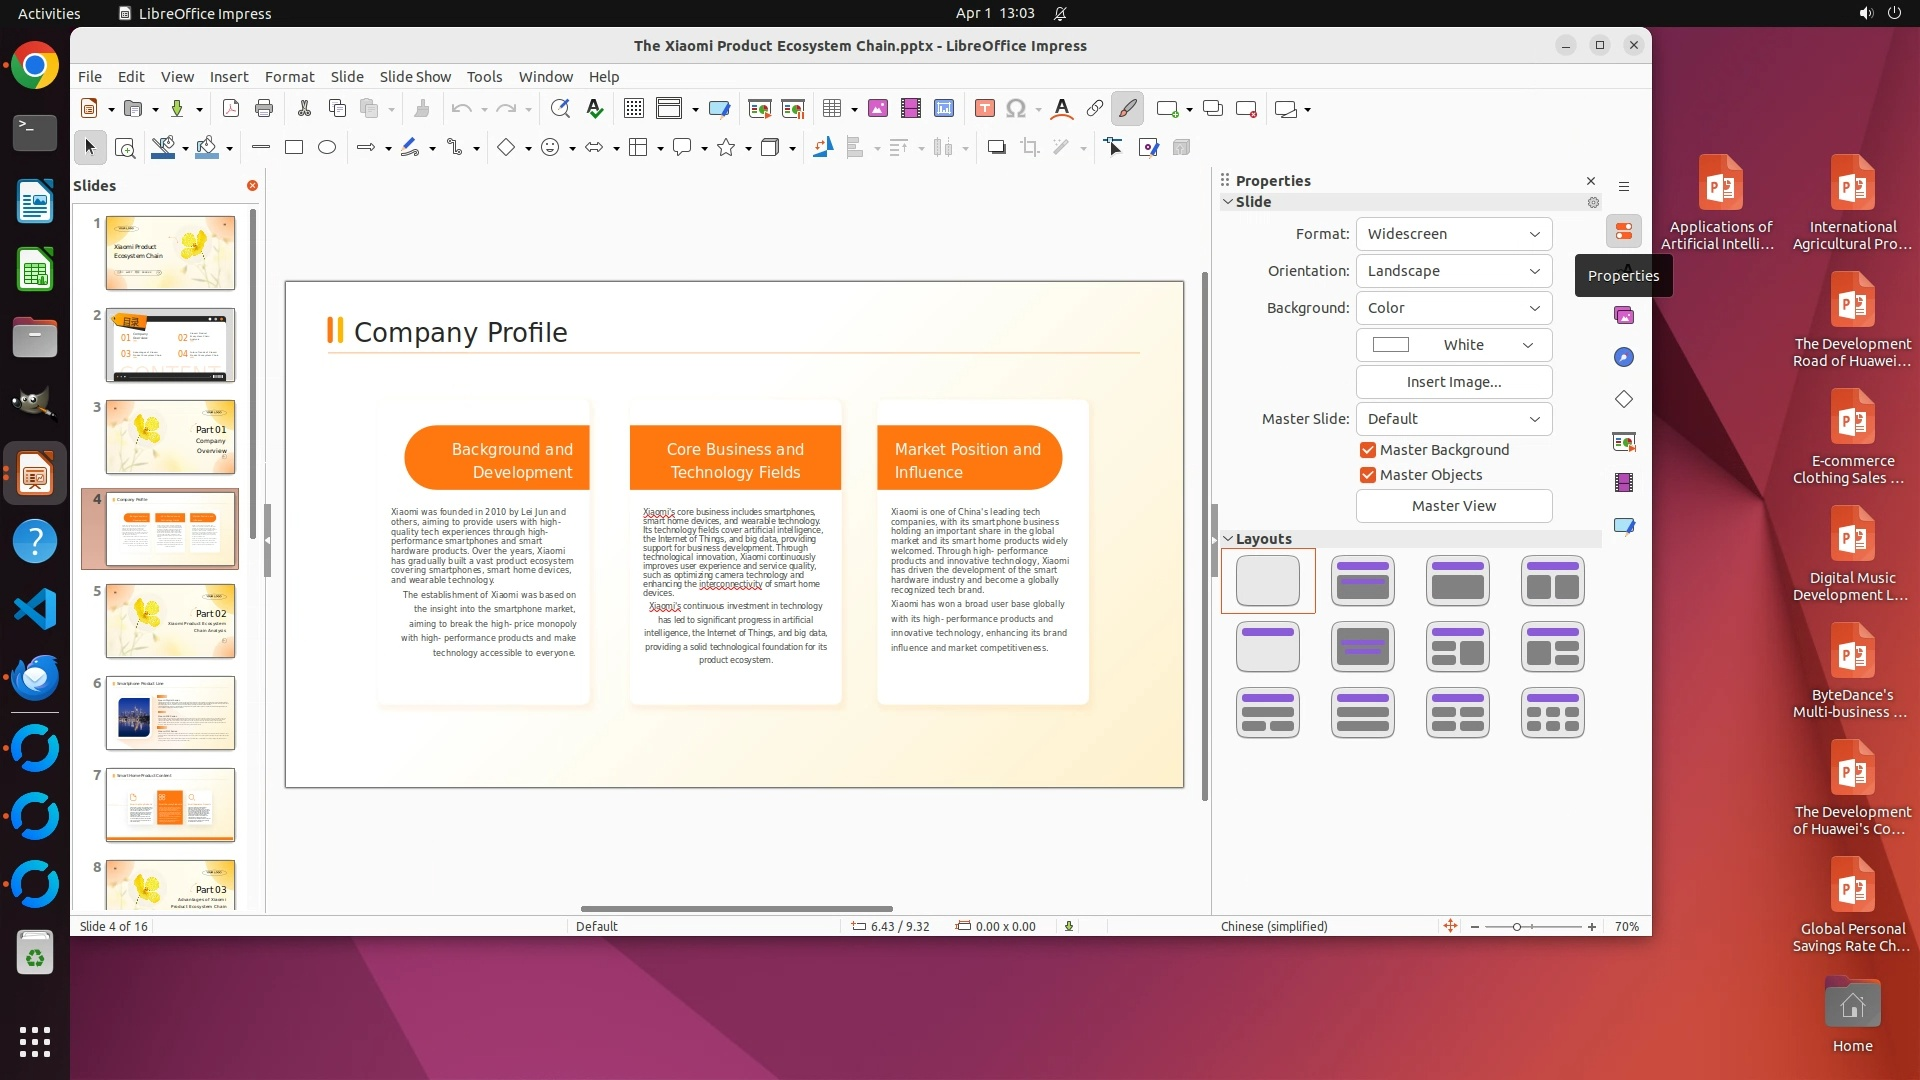1920x1080 pixels.
Task: Open the Orientation dropdown showing Landscape
Action: [1453, 271]
